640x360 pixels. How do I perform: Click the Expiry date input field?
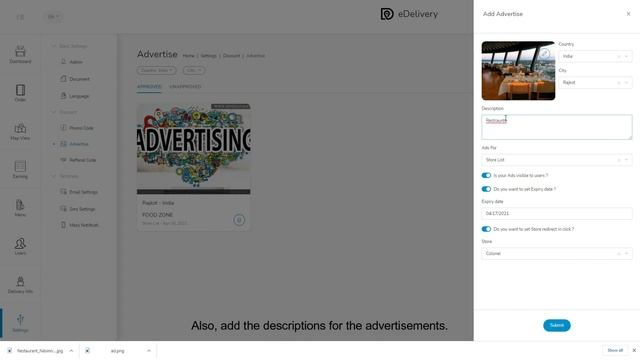click(557, 213)
